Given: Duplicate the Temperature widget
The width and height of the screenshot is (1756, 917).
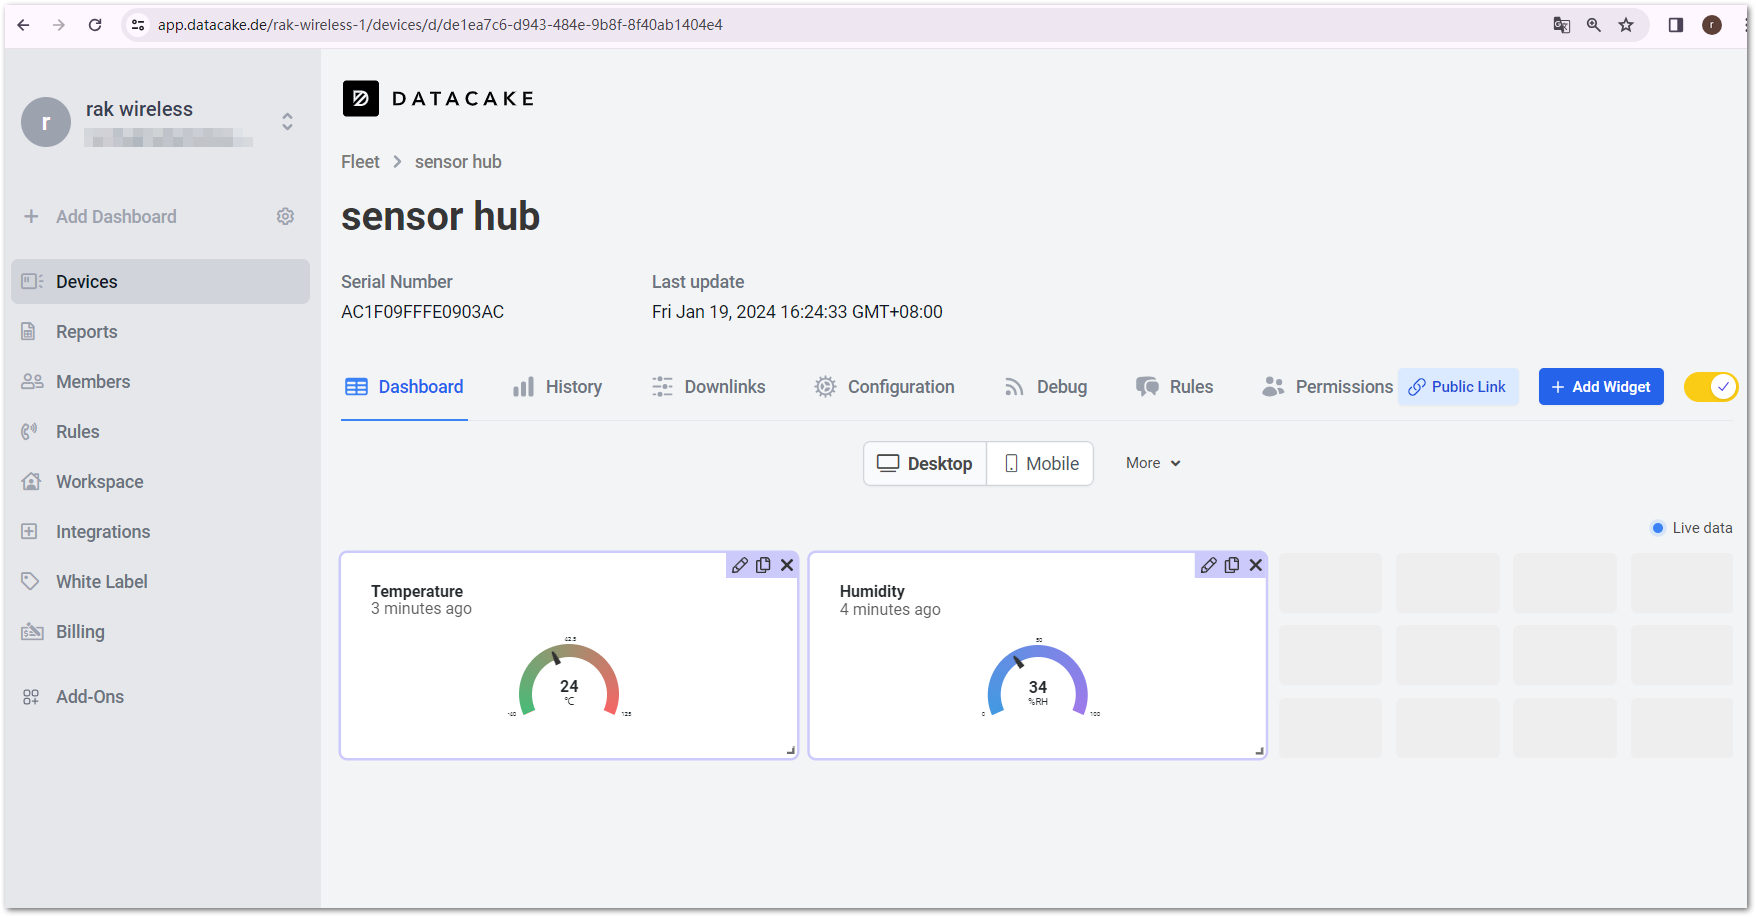Looking at the screenshot, I should pos(763,565).
